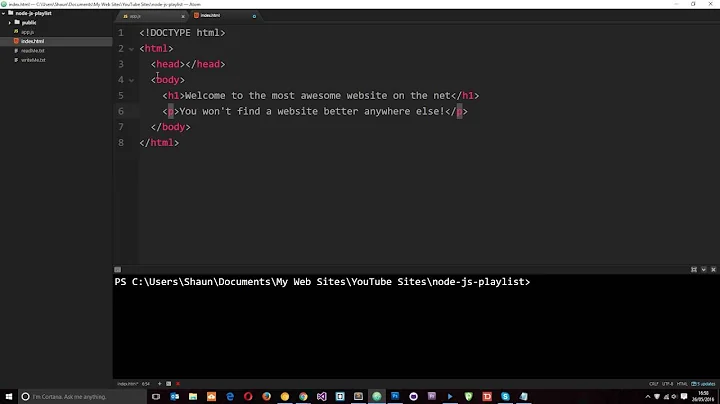Viewport: 720px width, 404px height.
Task: Open Action Center notifications
Action: point(684,397)
